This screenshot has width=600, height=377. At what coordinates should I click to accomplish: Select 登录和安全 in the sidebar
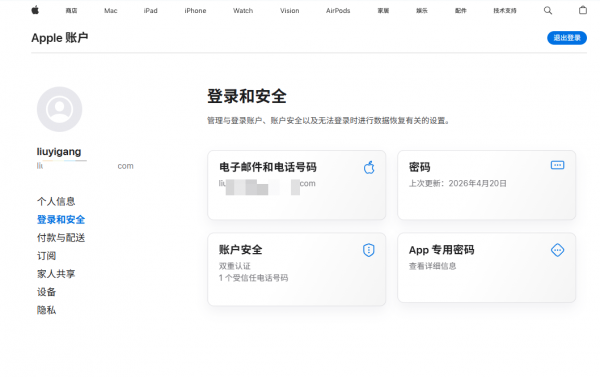tap(61, 220)
